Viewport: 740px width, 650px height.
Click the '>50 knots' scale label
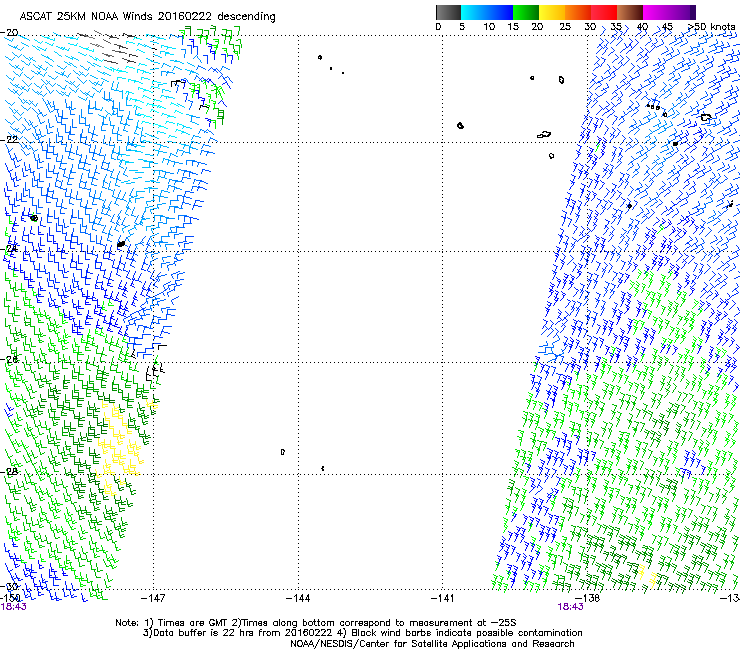[712, 27]
